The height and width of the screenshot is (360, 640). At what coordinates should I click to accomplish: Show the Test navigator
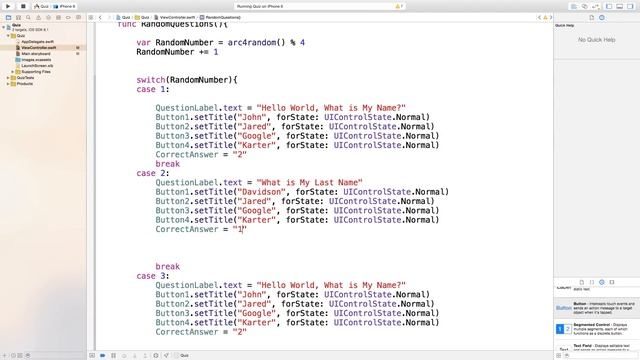point(48,18)
